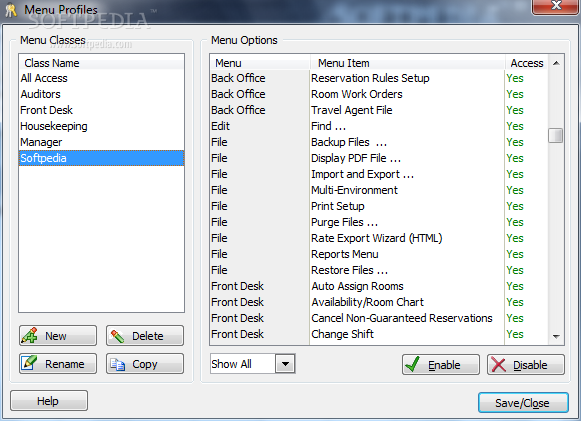Select the Multi-Environment row

click(x=379, y=190)
